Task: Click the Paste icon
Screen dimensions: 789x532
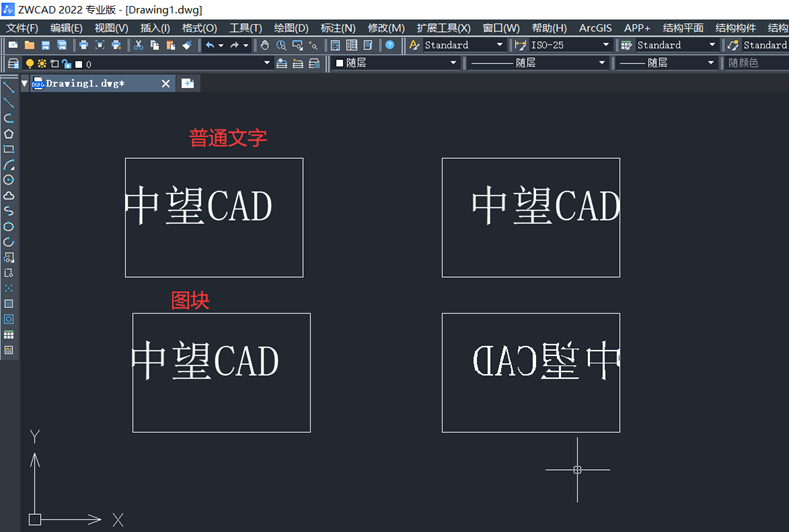Action: pos(171,45)
